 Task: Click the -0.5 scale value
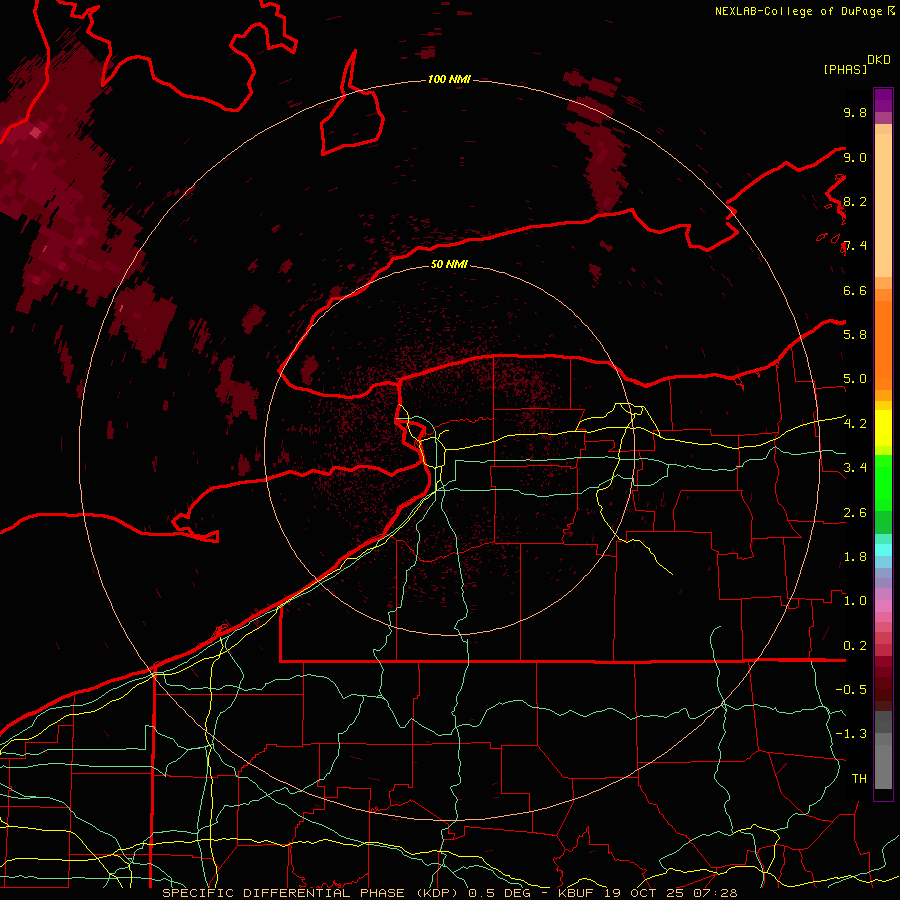click(851, 690)
